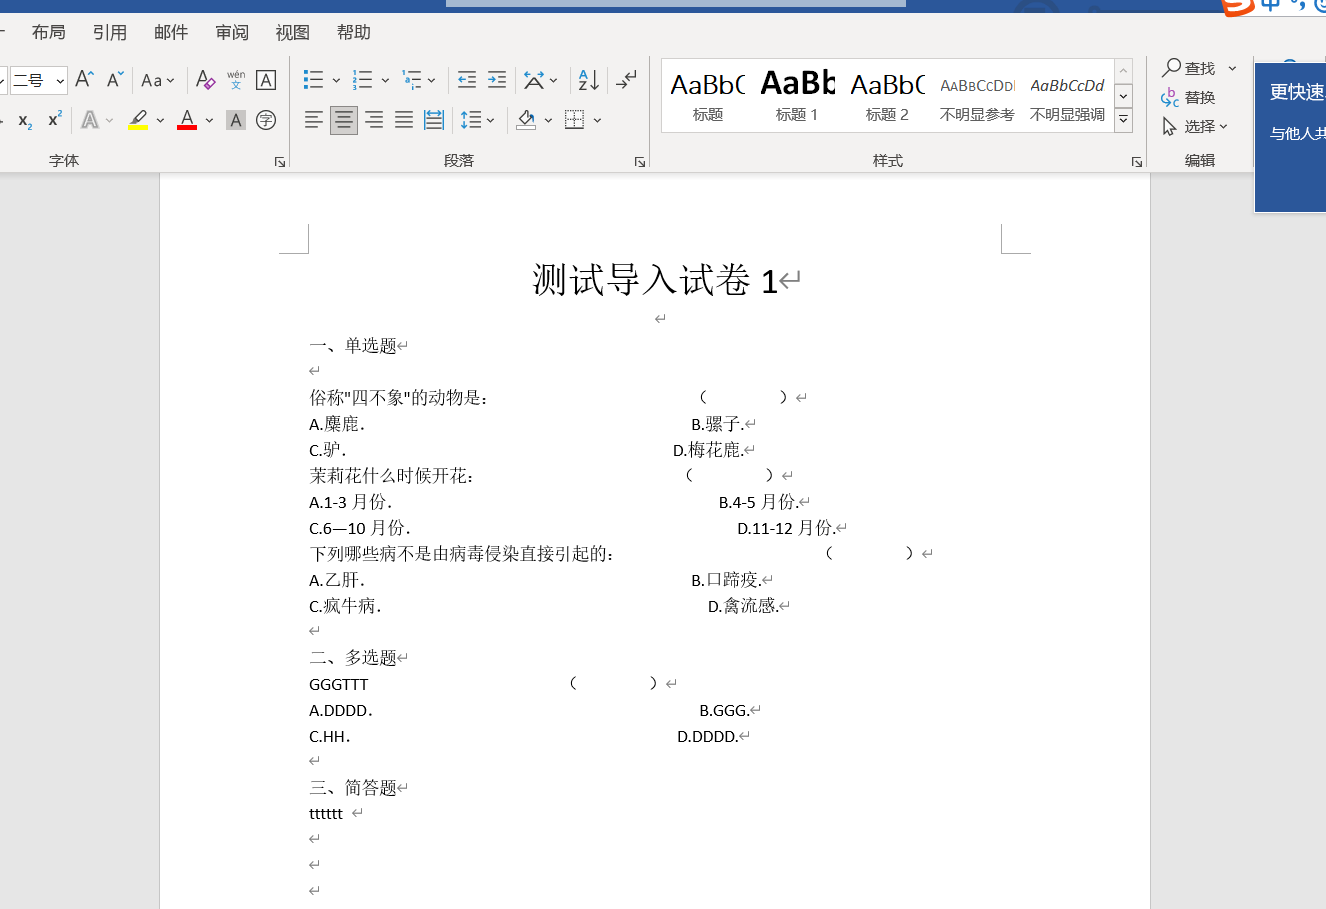Click the document title 测试导入试卷 1
The width and height of the screenshot is (1326, 909).
tap(655, 280)
